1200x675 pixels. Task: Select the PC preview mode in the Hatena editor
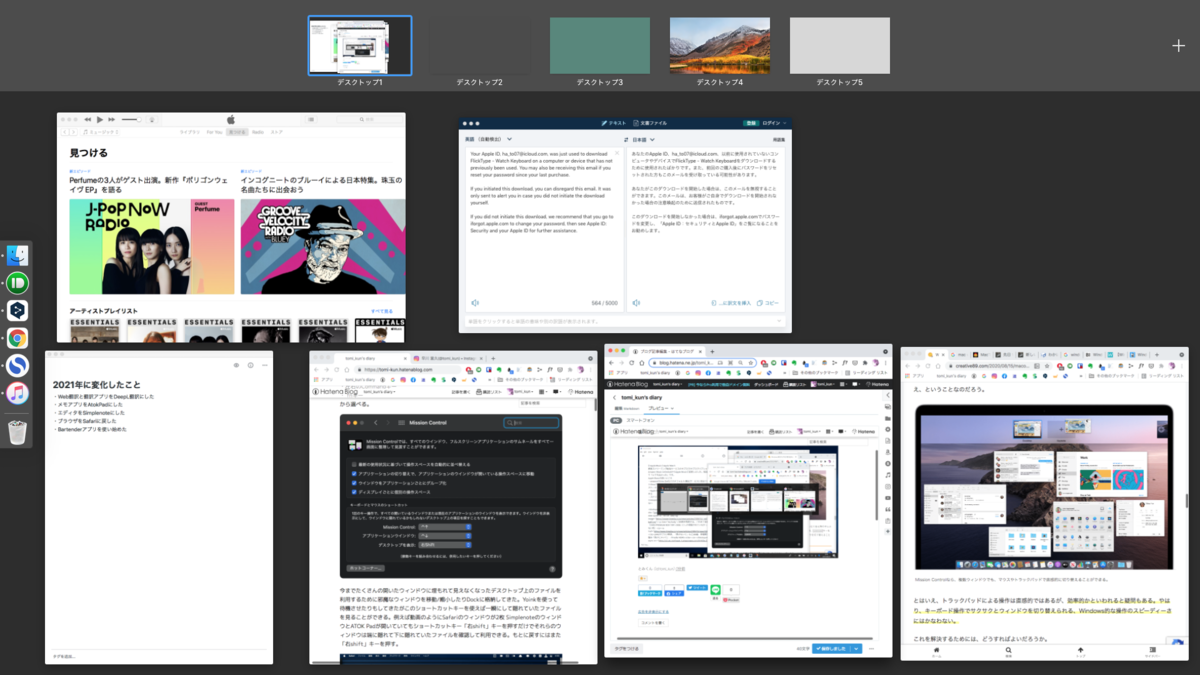click(x=616, y=421)
